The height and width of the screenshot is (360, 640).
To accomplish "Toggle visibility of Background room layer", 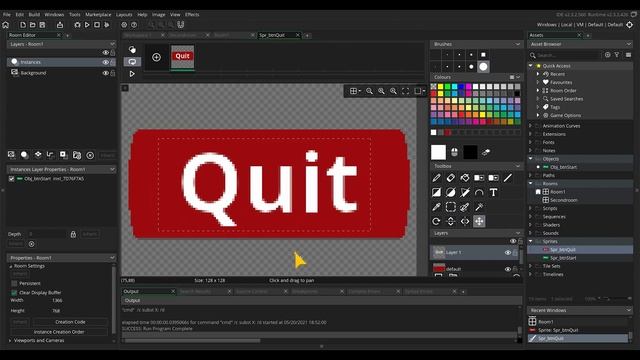I will 105,73.
